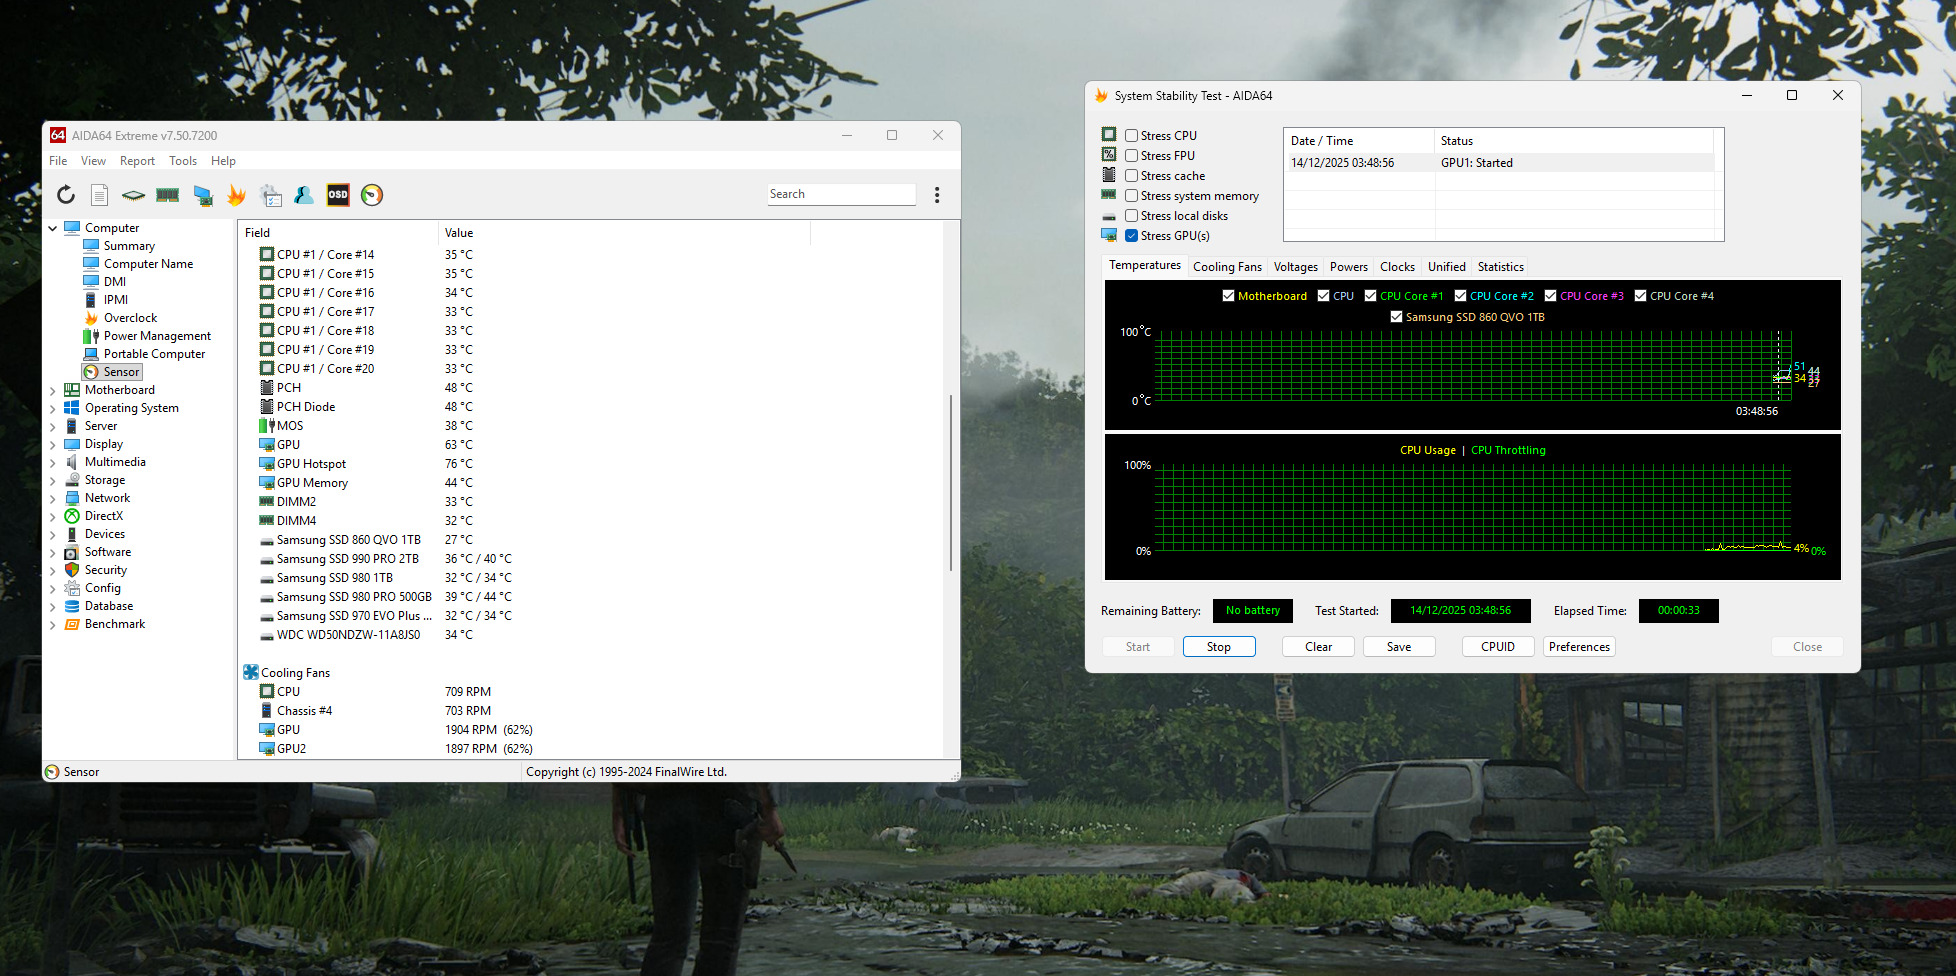This screenshot has height=976, width=1956.
Task: Open the Tools menu
Action: [x=183, y=161]
